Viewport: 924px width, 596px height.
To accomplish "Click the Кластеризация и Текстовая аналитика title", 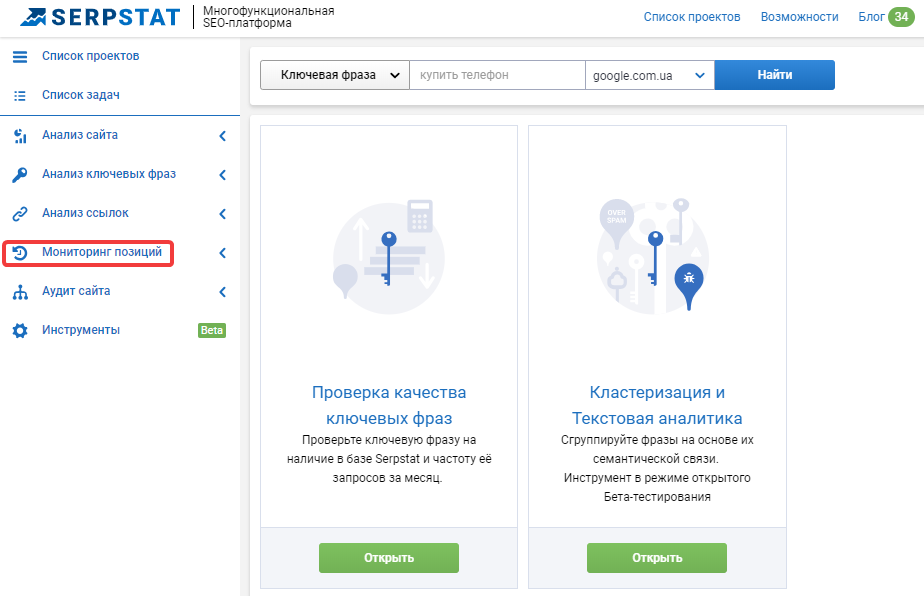I will pyautogui.click(x=657, y=405).
